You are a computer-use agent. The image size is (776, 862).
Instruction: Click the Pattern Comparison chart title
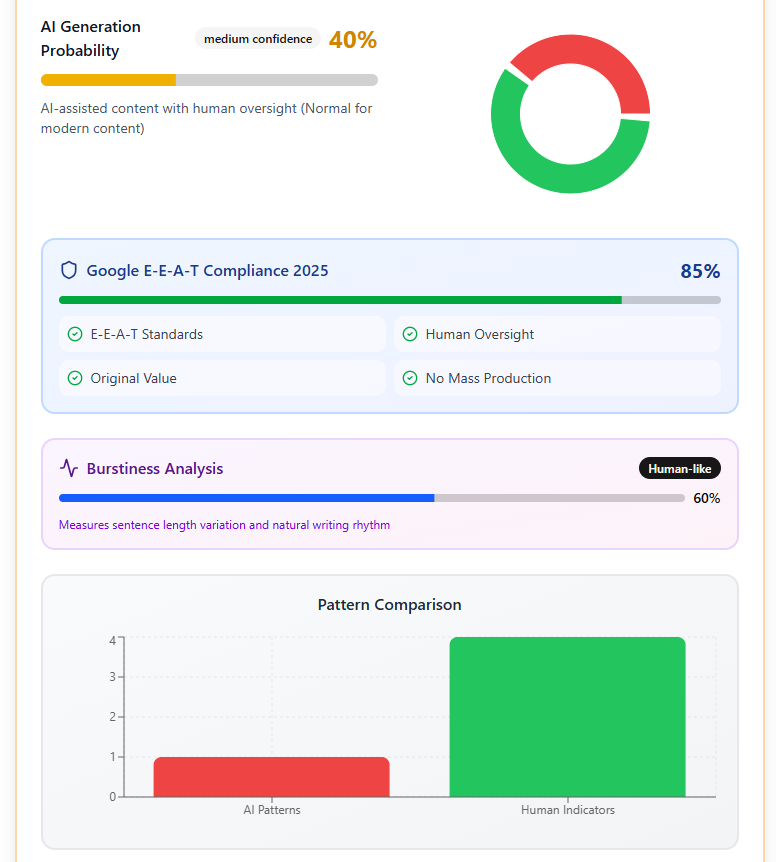(x=390, y=605)
